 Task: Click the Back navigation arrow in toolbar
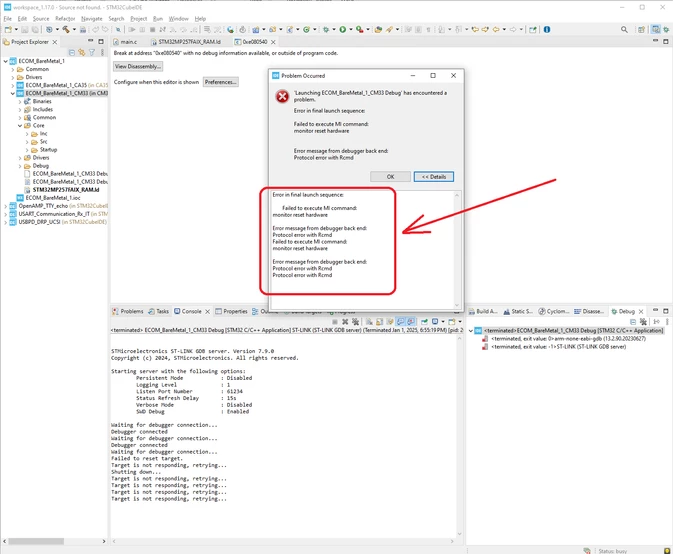coord(496,30)
